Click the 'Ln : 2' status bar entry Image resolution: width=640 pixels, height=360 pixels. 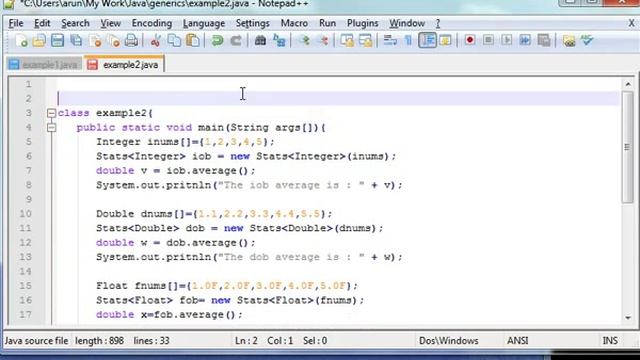246,340
